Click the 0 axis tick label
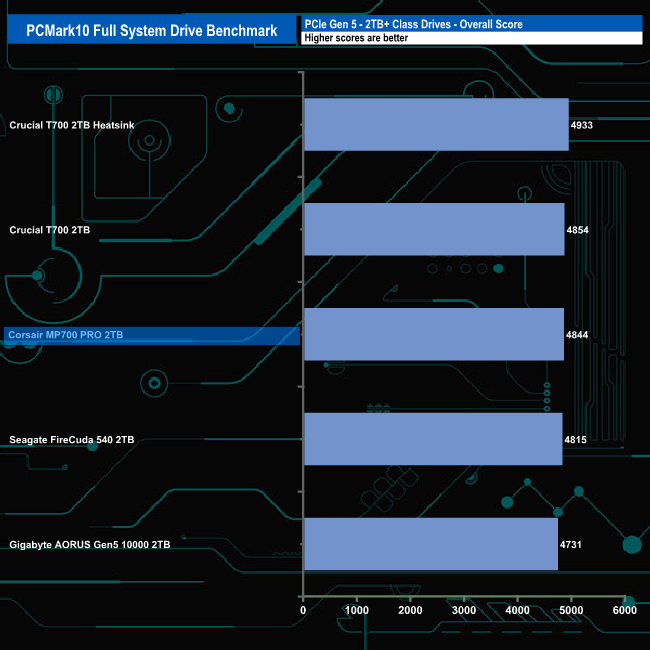This screenshot has height=650, width=650. point(303,610)
